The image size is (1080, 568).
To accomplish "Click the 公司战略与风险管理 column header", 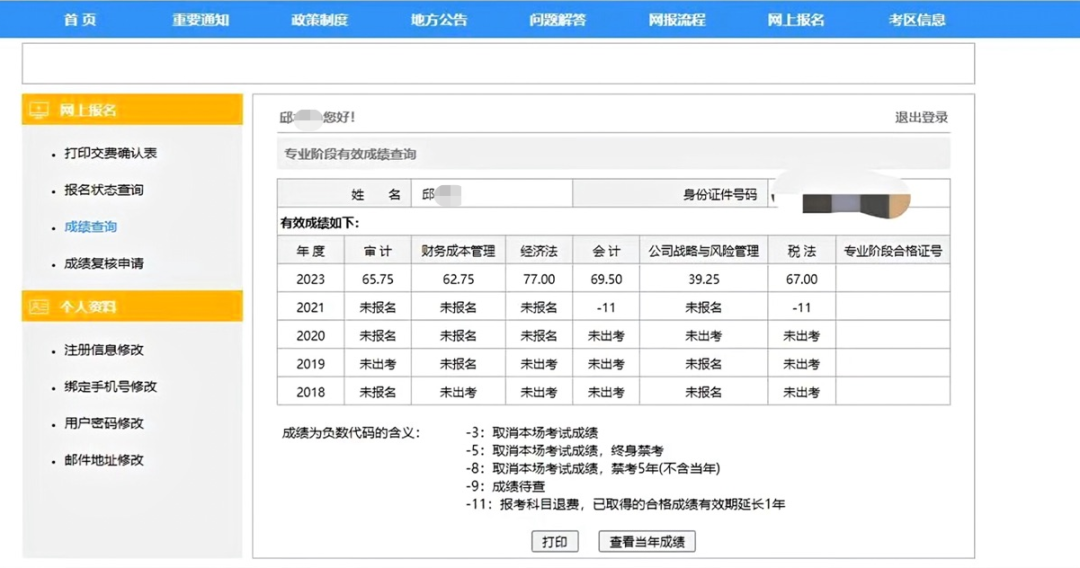I will [x=703, y=251].
